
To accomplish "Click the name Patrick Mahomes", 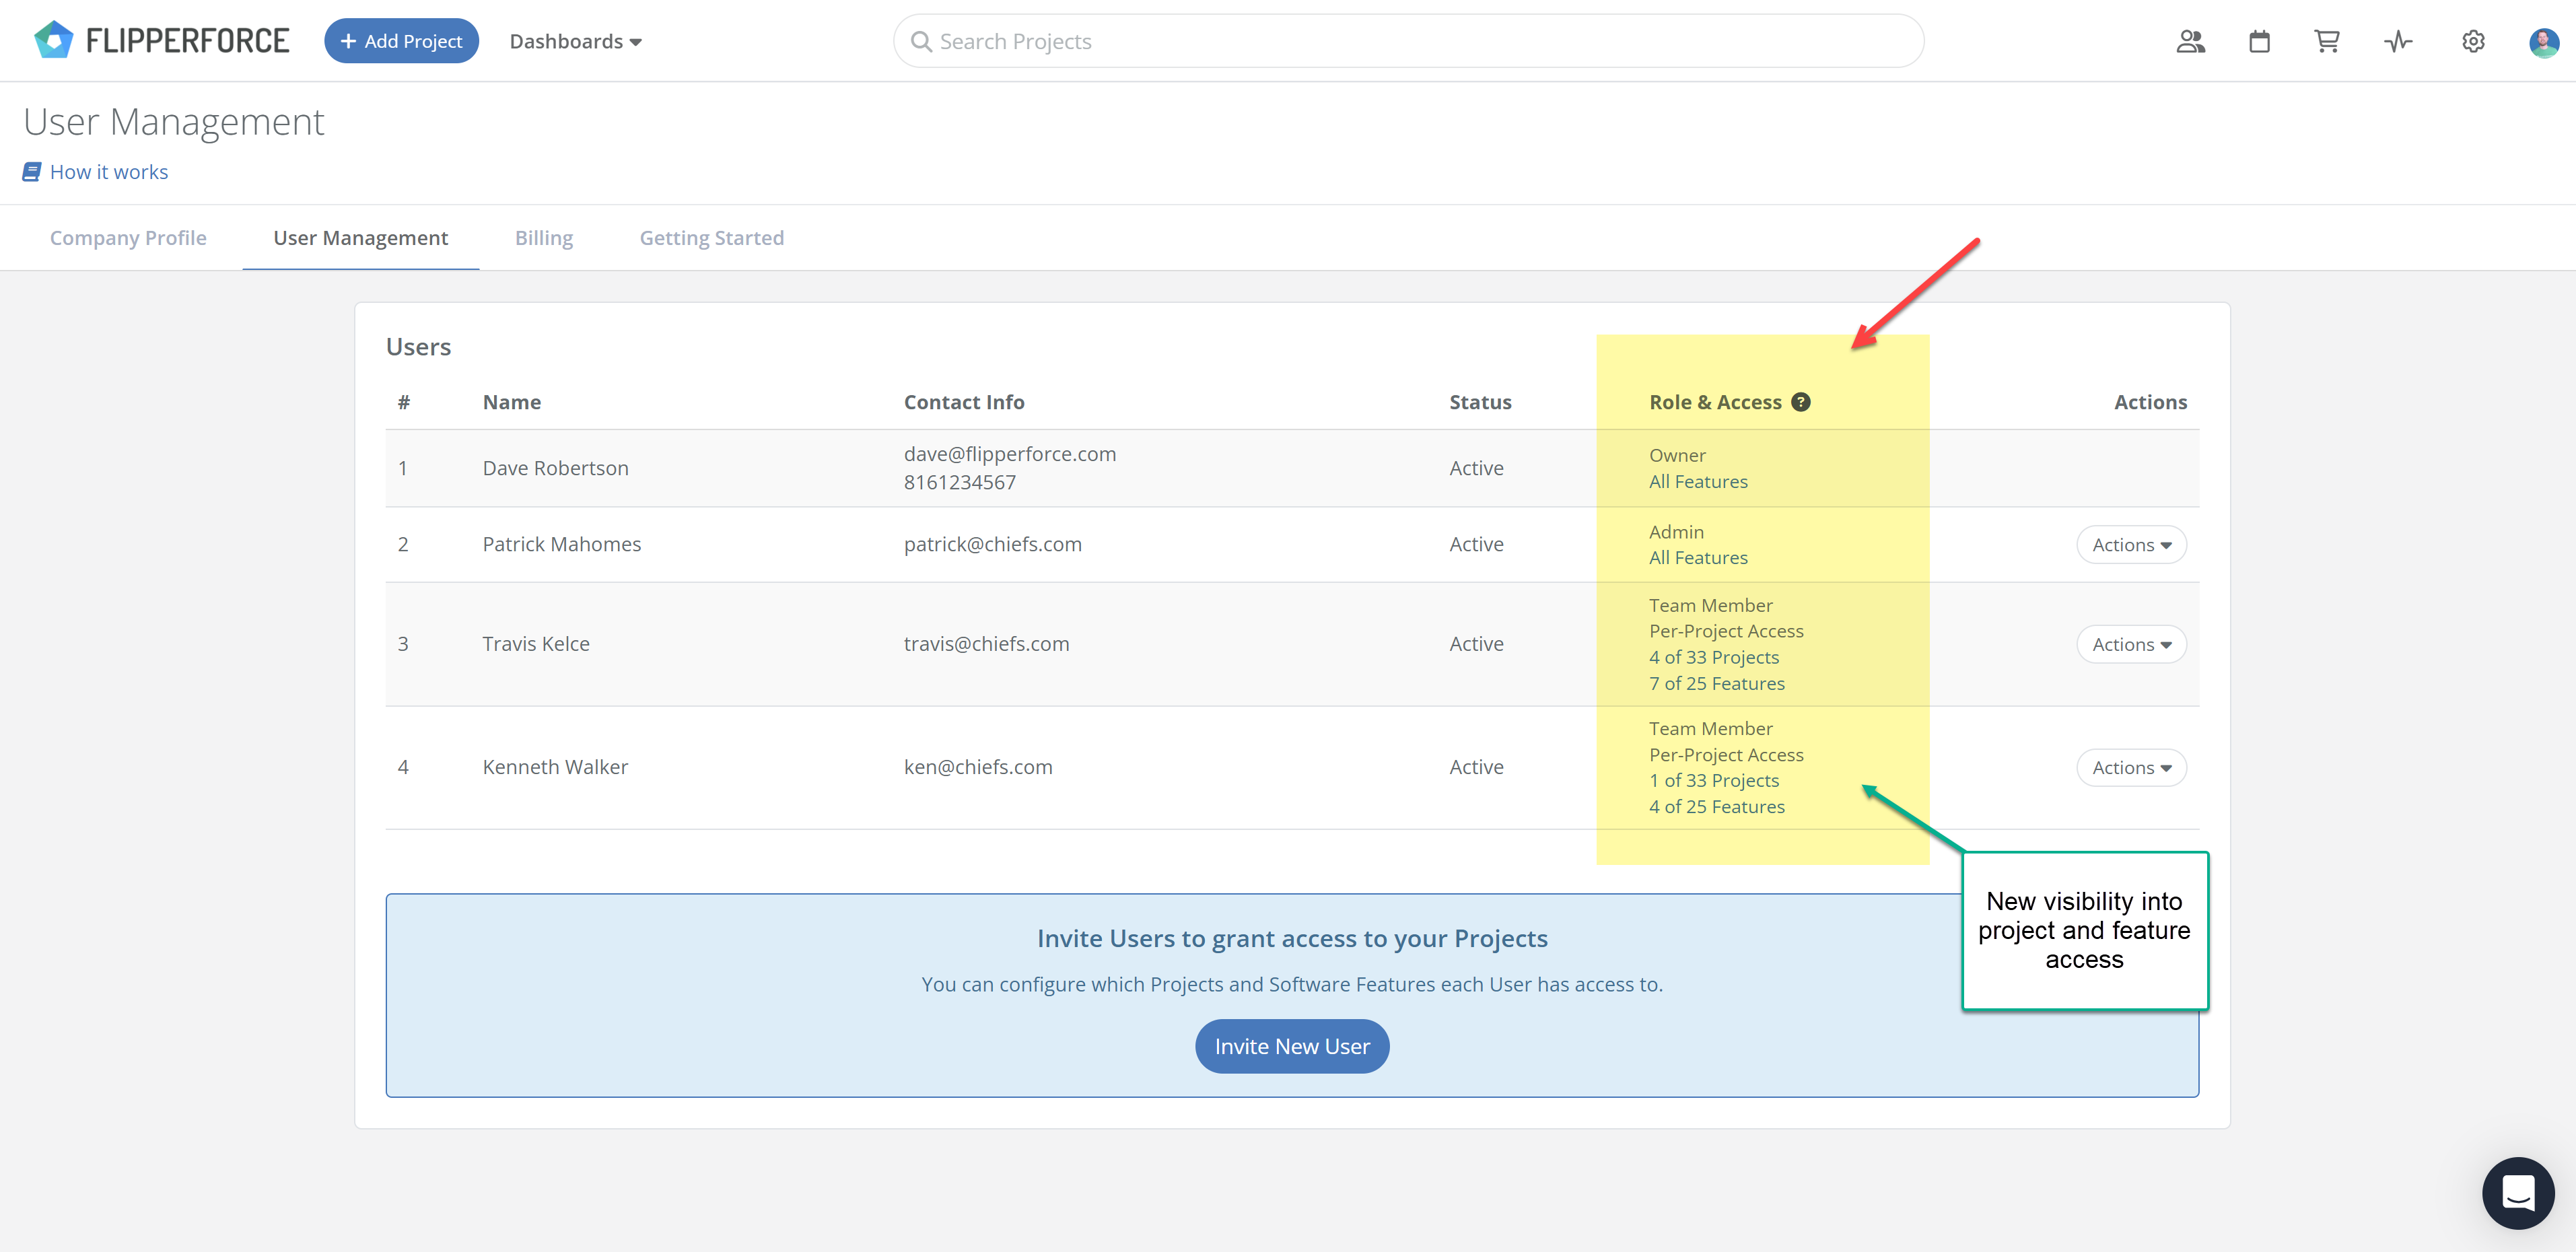I will pyautogui.click(x=562, y=544).
